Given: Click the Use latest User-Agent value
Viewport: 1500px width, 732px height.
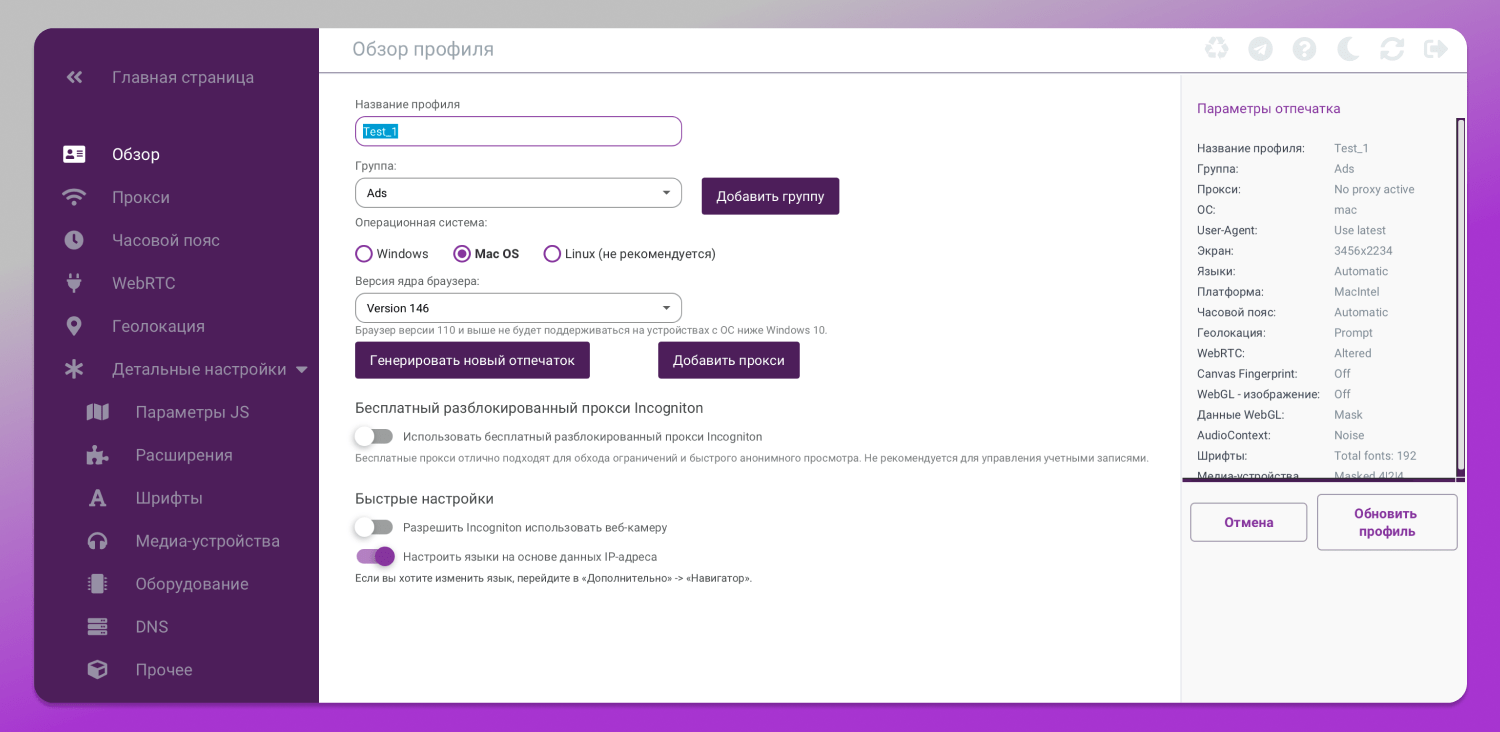Looking at the screenshot, I should pos(1360,230).
